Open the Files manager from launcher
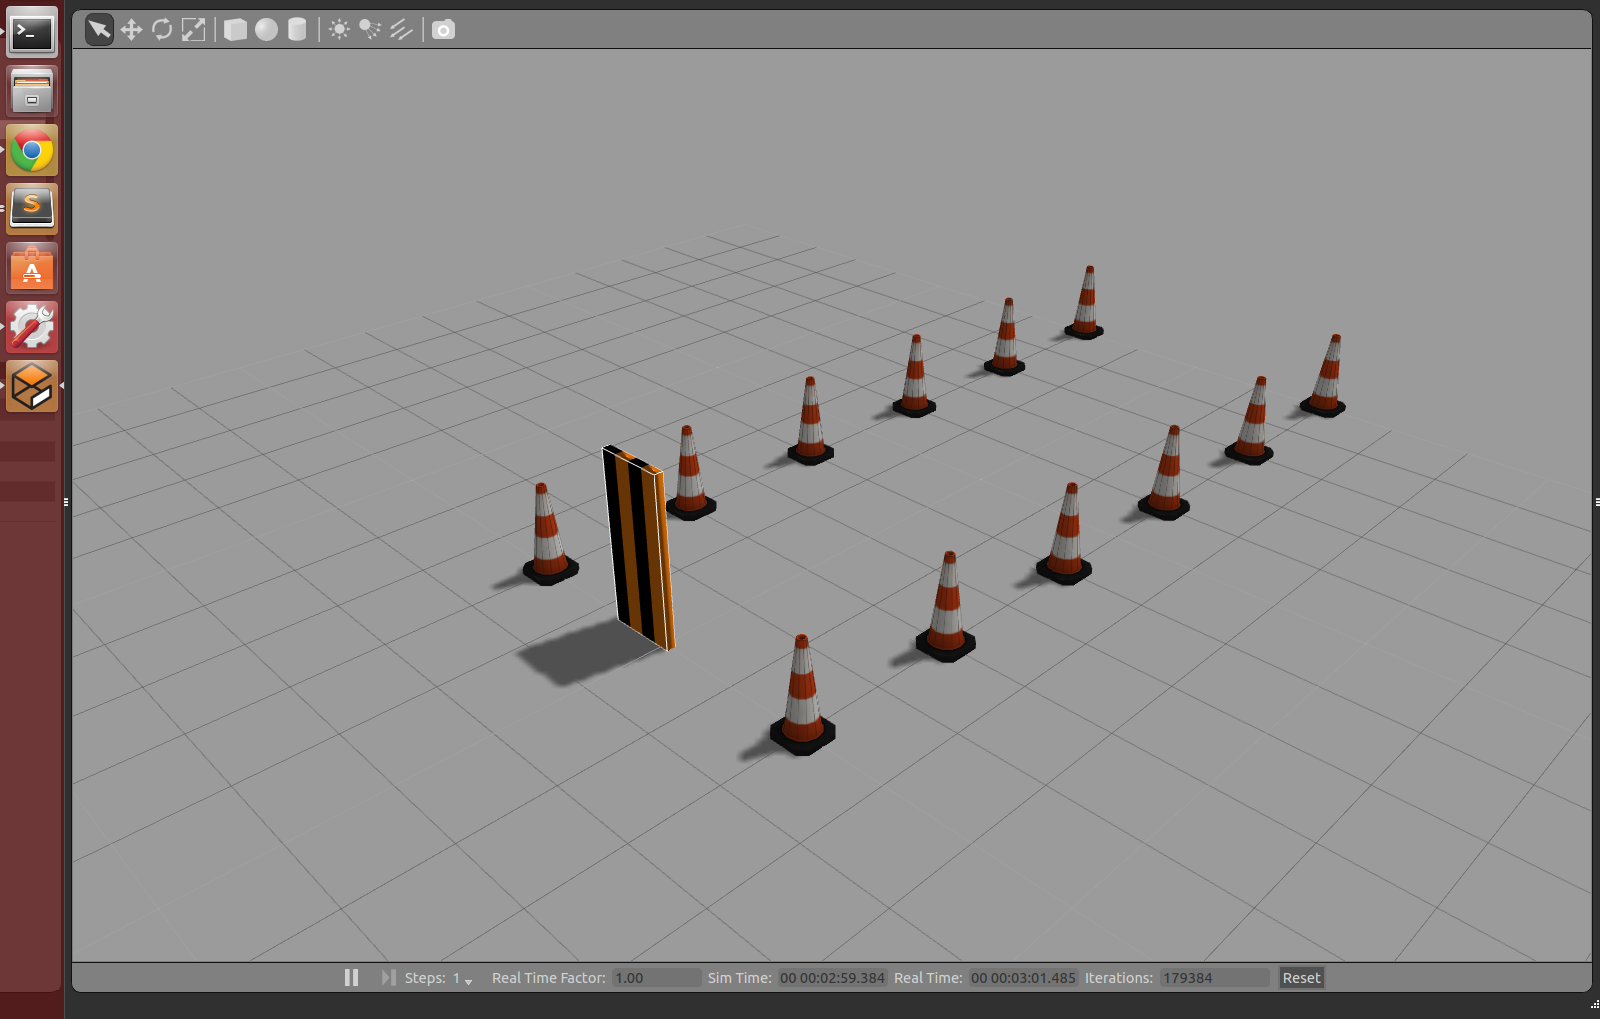 click(32, 92)
